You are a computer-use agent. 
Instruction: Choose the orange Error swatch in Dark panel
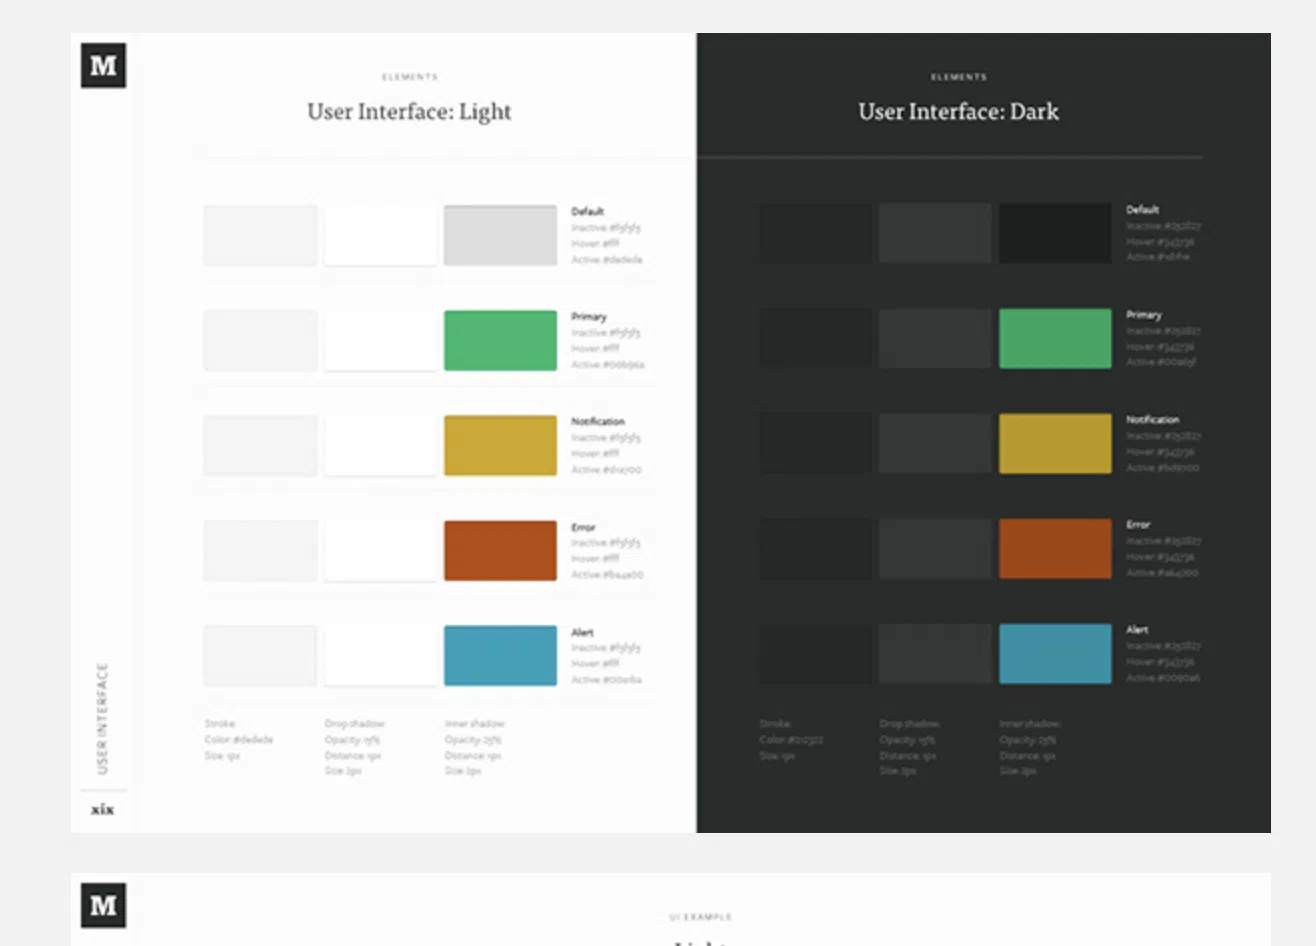1055,549
